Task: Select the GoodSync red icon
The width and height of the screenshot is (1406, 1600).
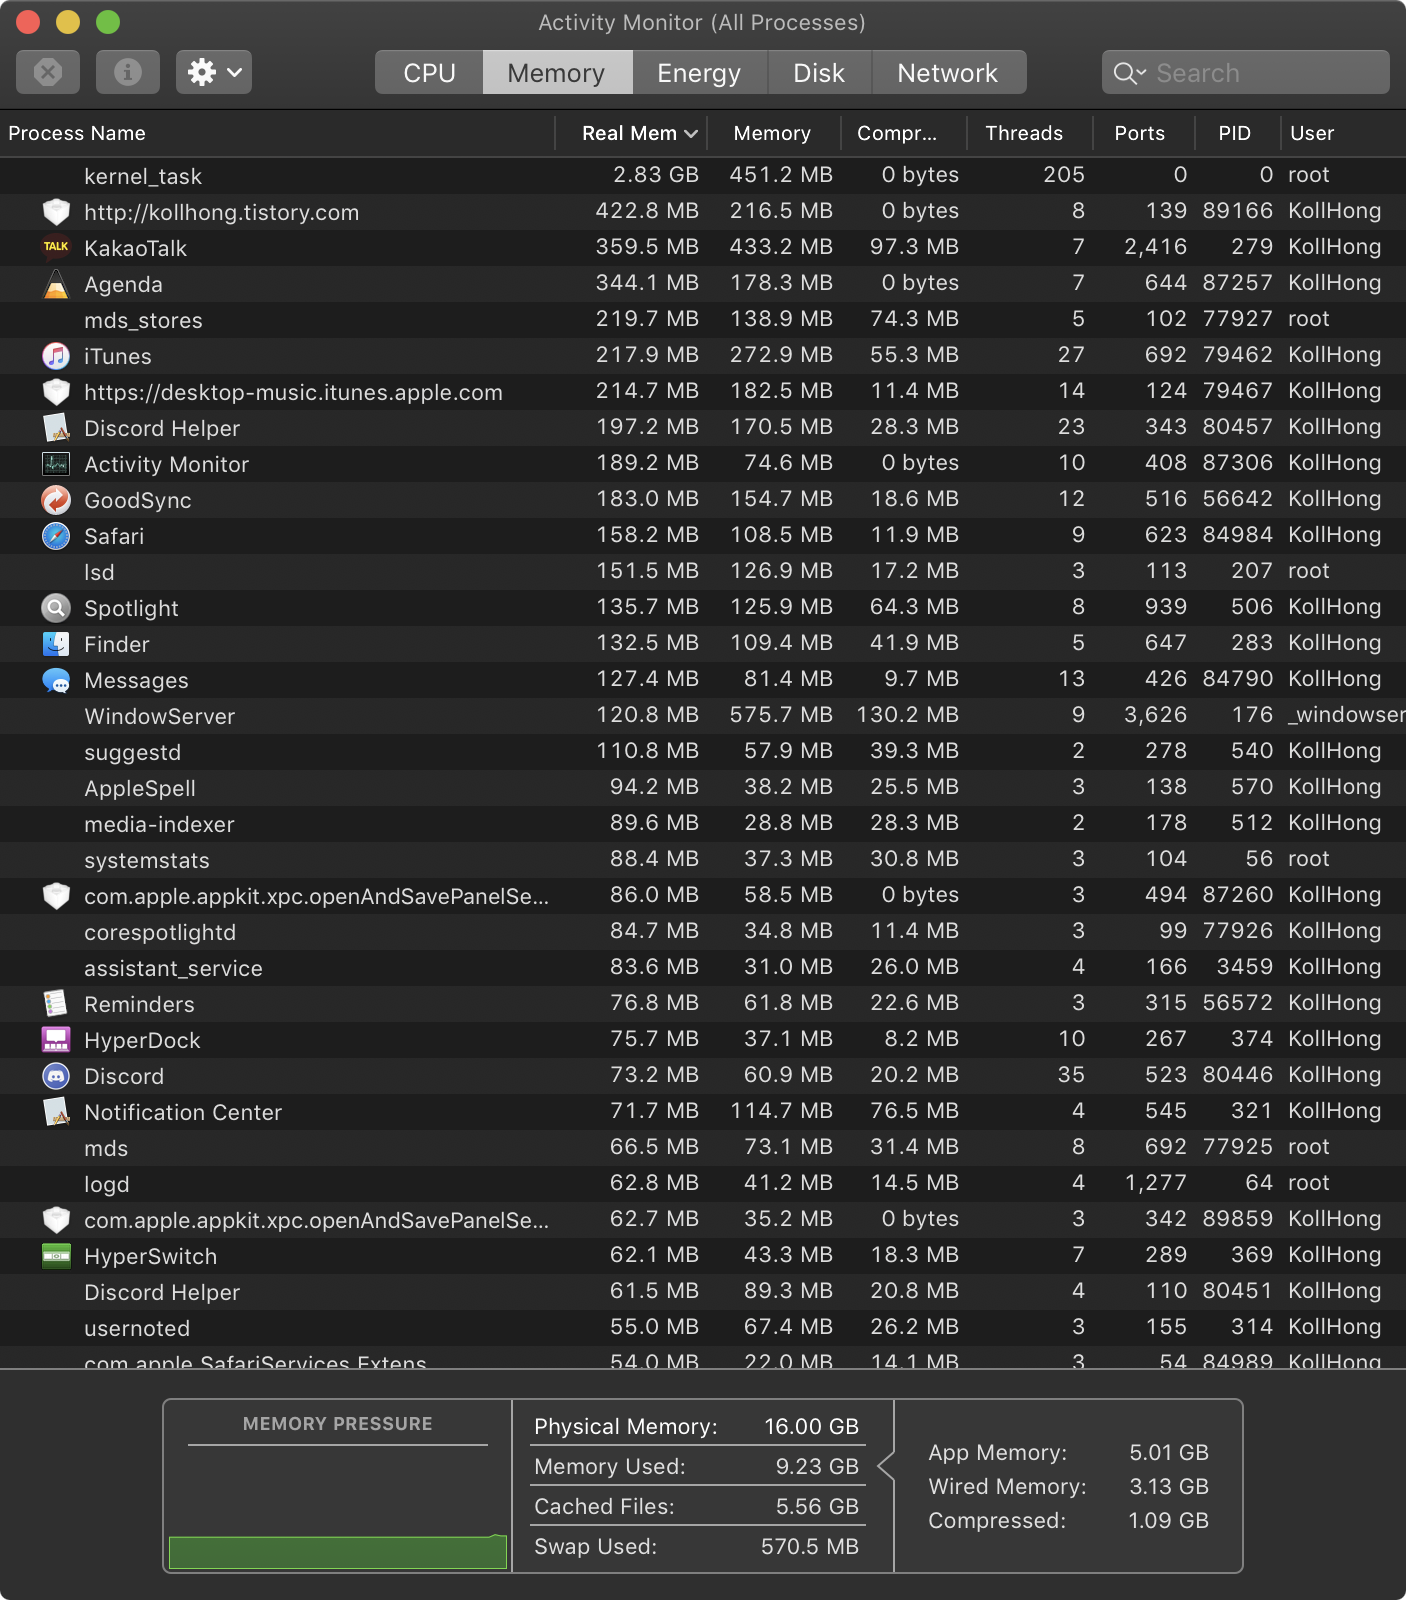Action: [56, 500]
